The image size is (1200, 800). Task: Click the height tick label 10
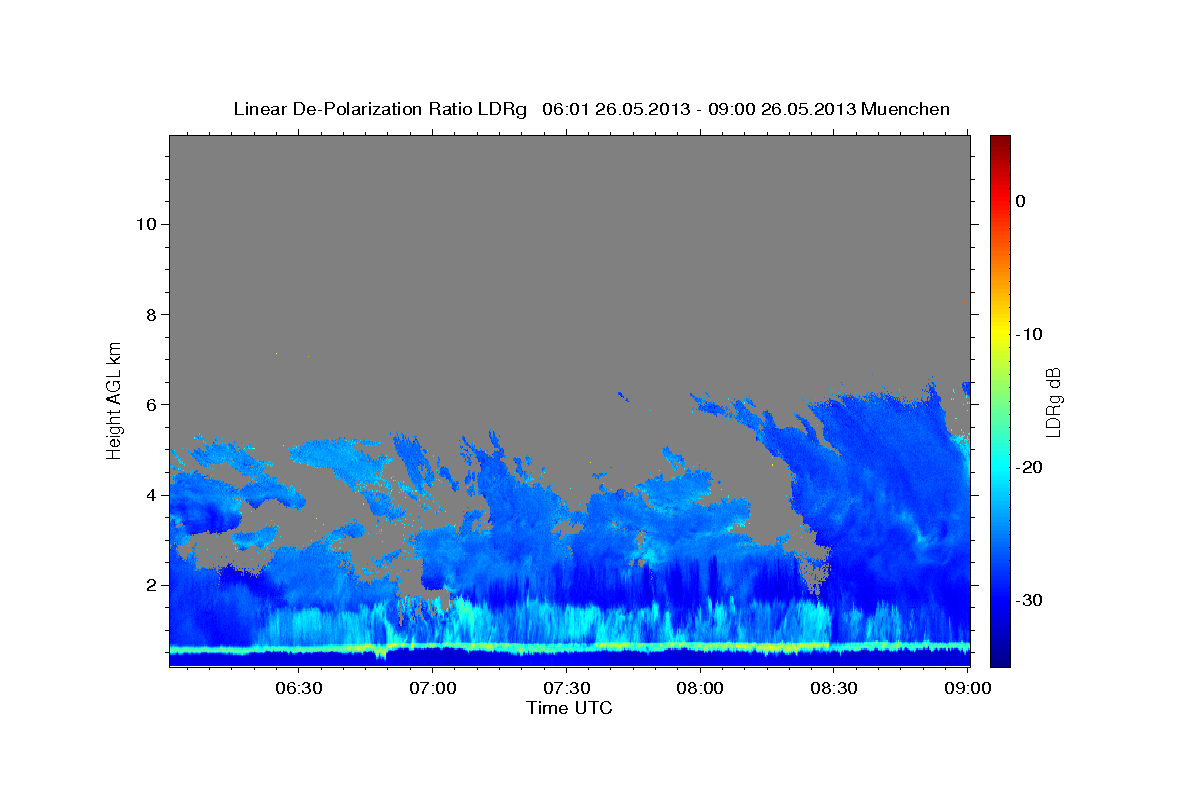tap(145, 224)
